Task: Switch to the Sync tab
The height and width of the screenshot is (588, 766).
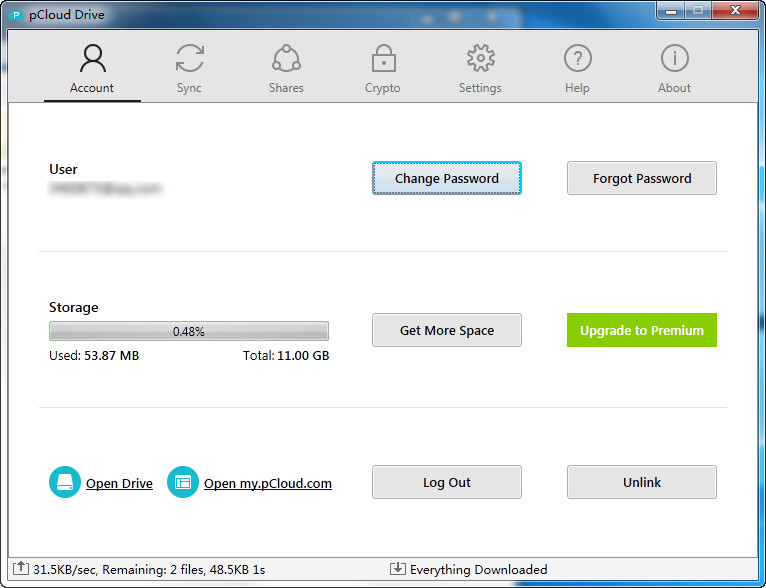Action: click(189, 68)
